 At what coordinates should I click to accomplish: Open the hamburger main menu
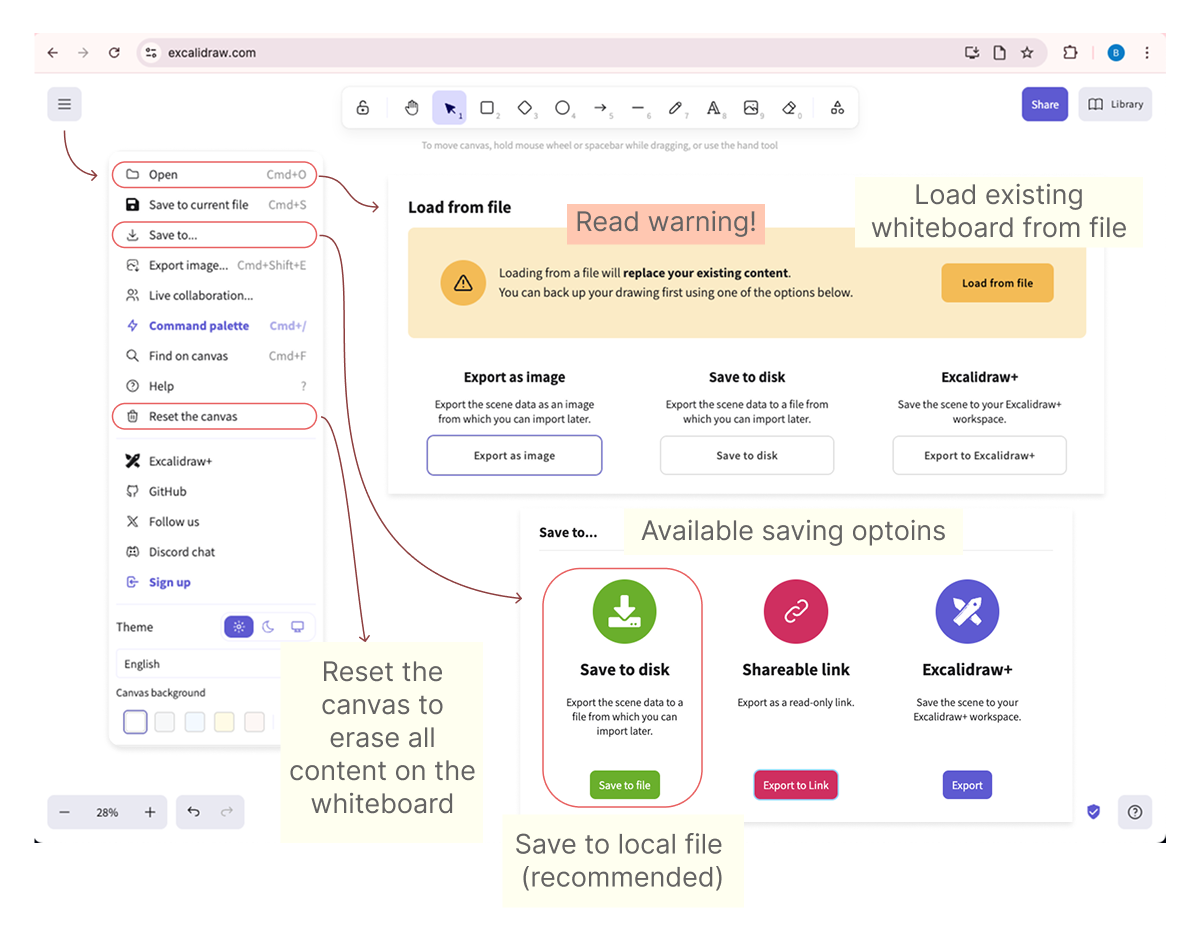click(x=64, y=104)
